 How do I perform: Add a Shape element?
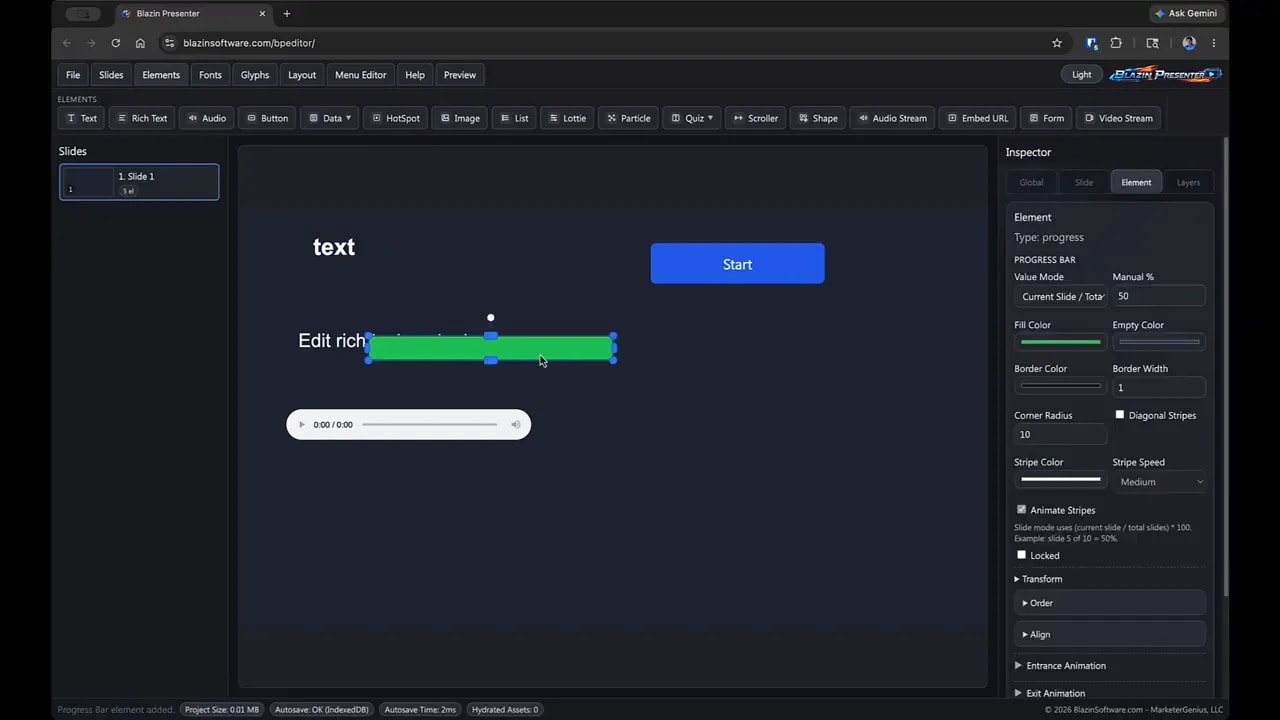coord(818,118)
